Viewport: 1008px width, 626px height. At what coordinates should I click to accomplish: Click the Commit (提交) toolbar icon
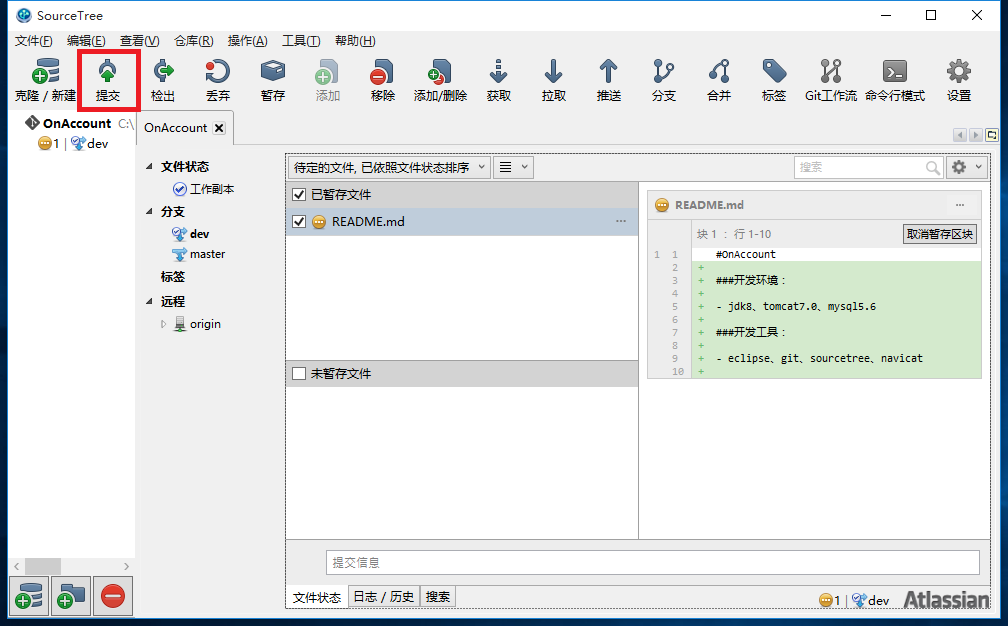[107, 80]
